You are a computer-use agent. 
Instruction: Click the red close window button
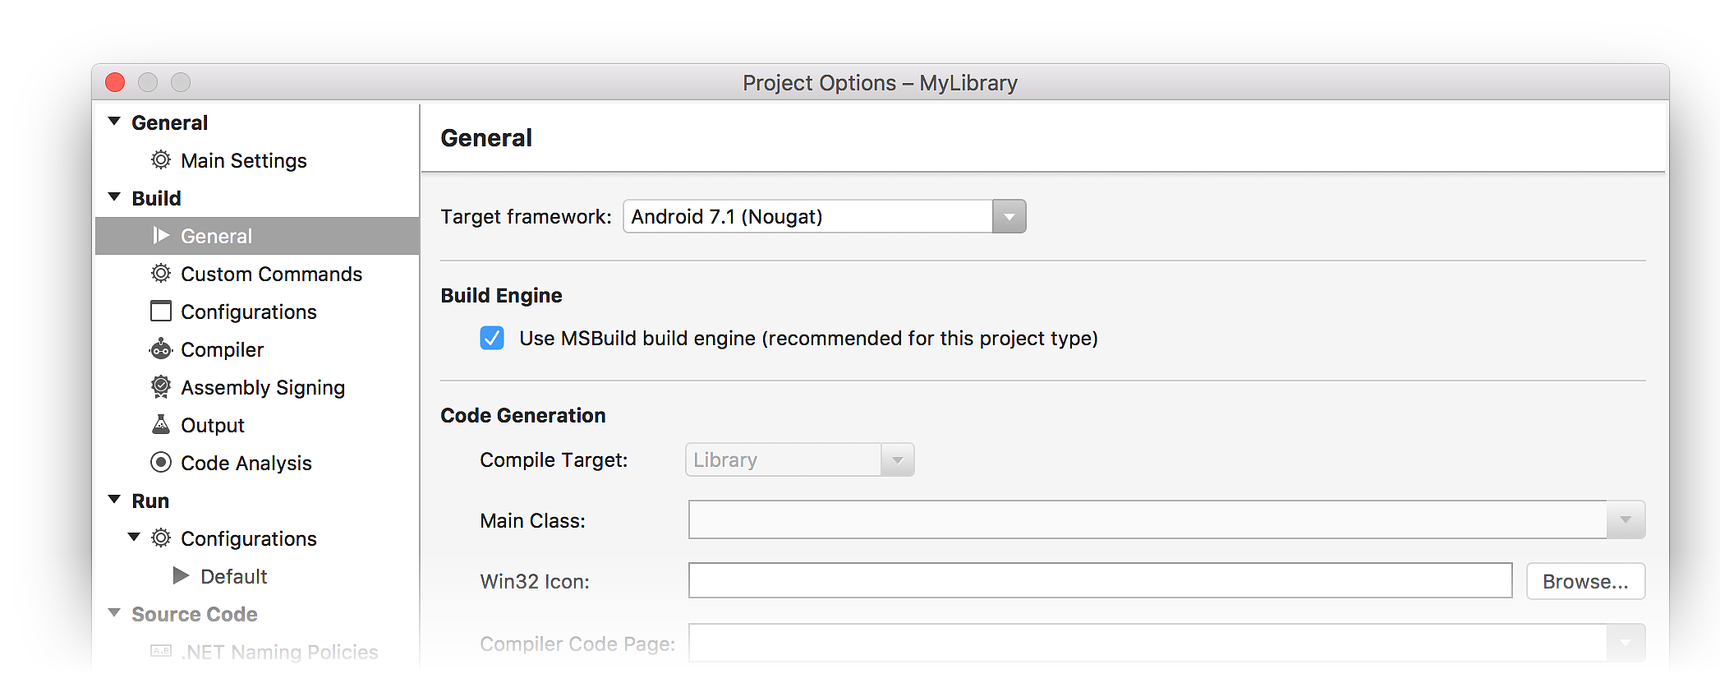point(115,82)
